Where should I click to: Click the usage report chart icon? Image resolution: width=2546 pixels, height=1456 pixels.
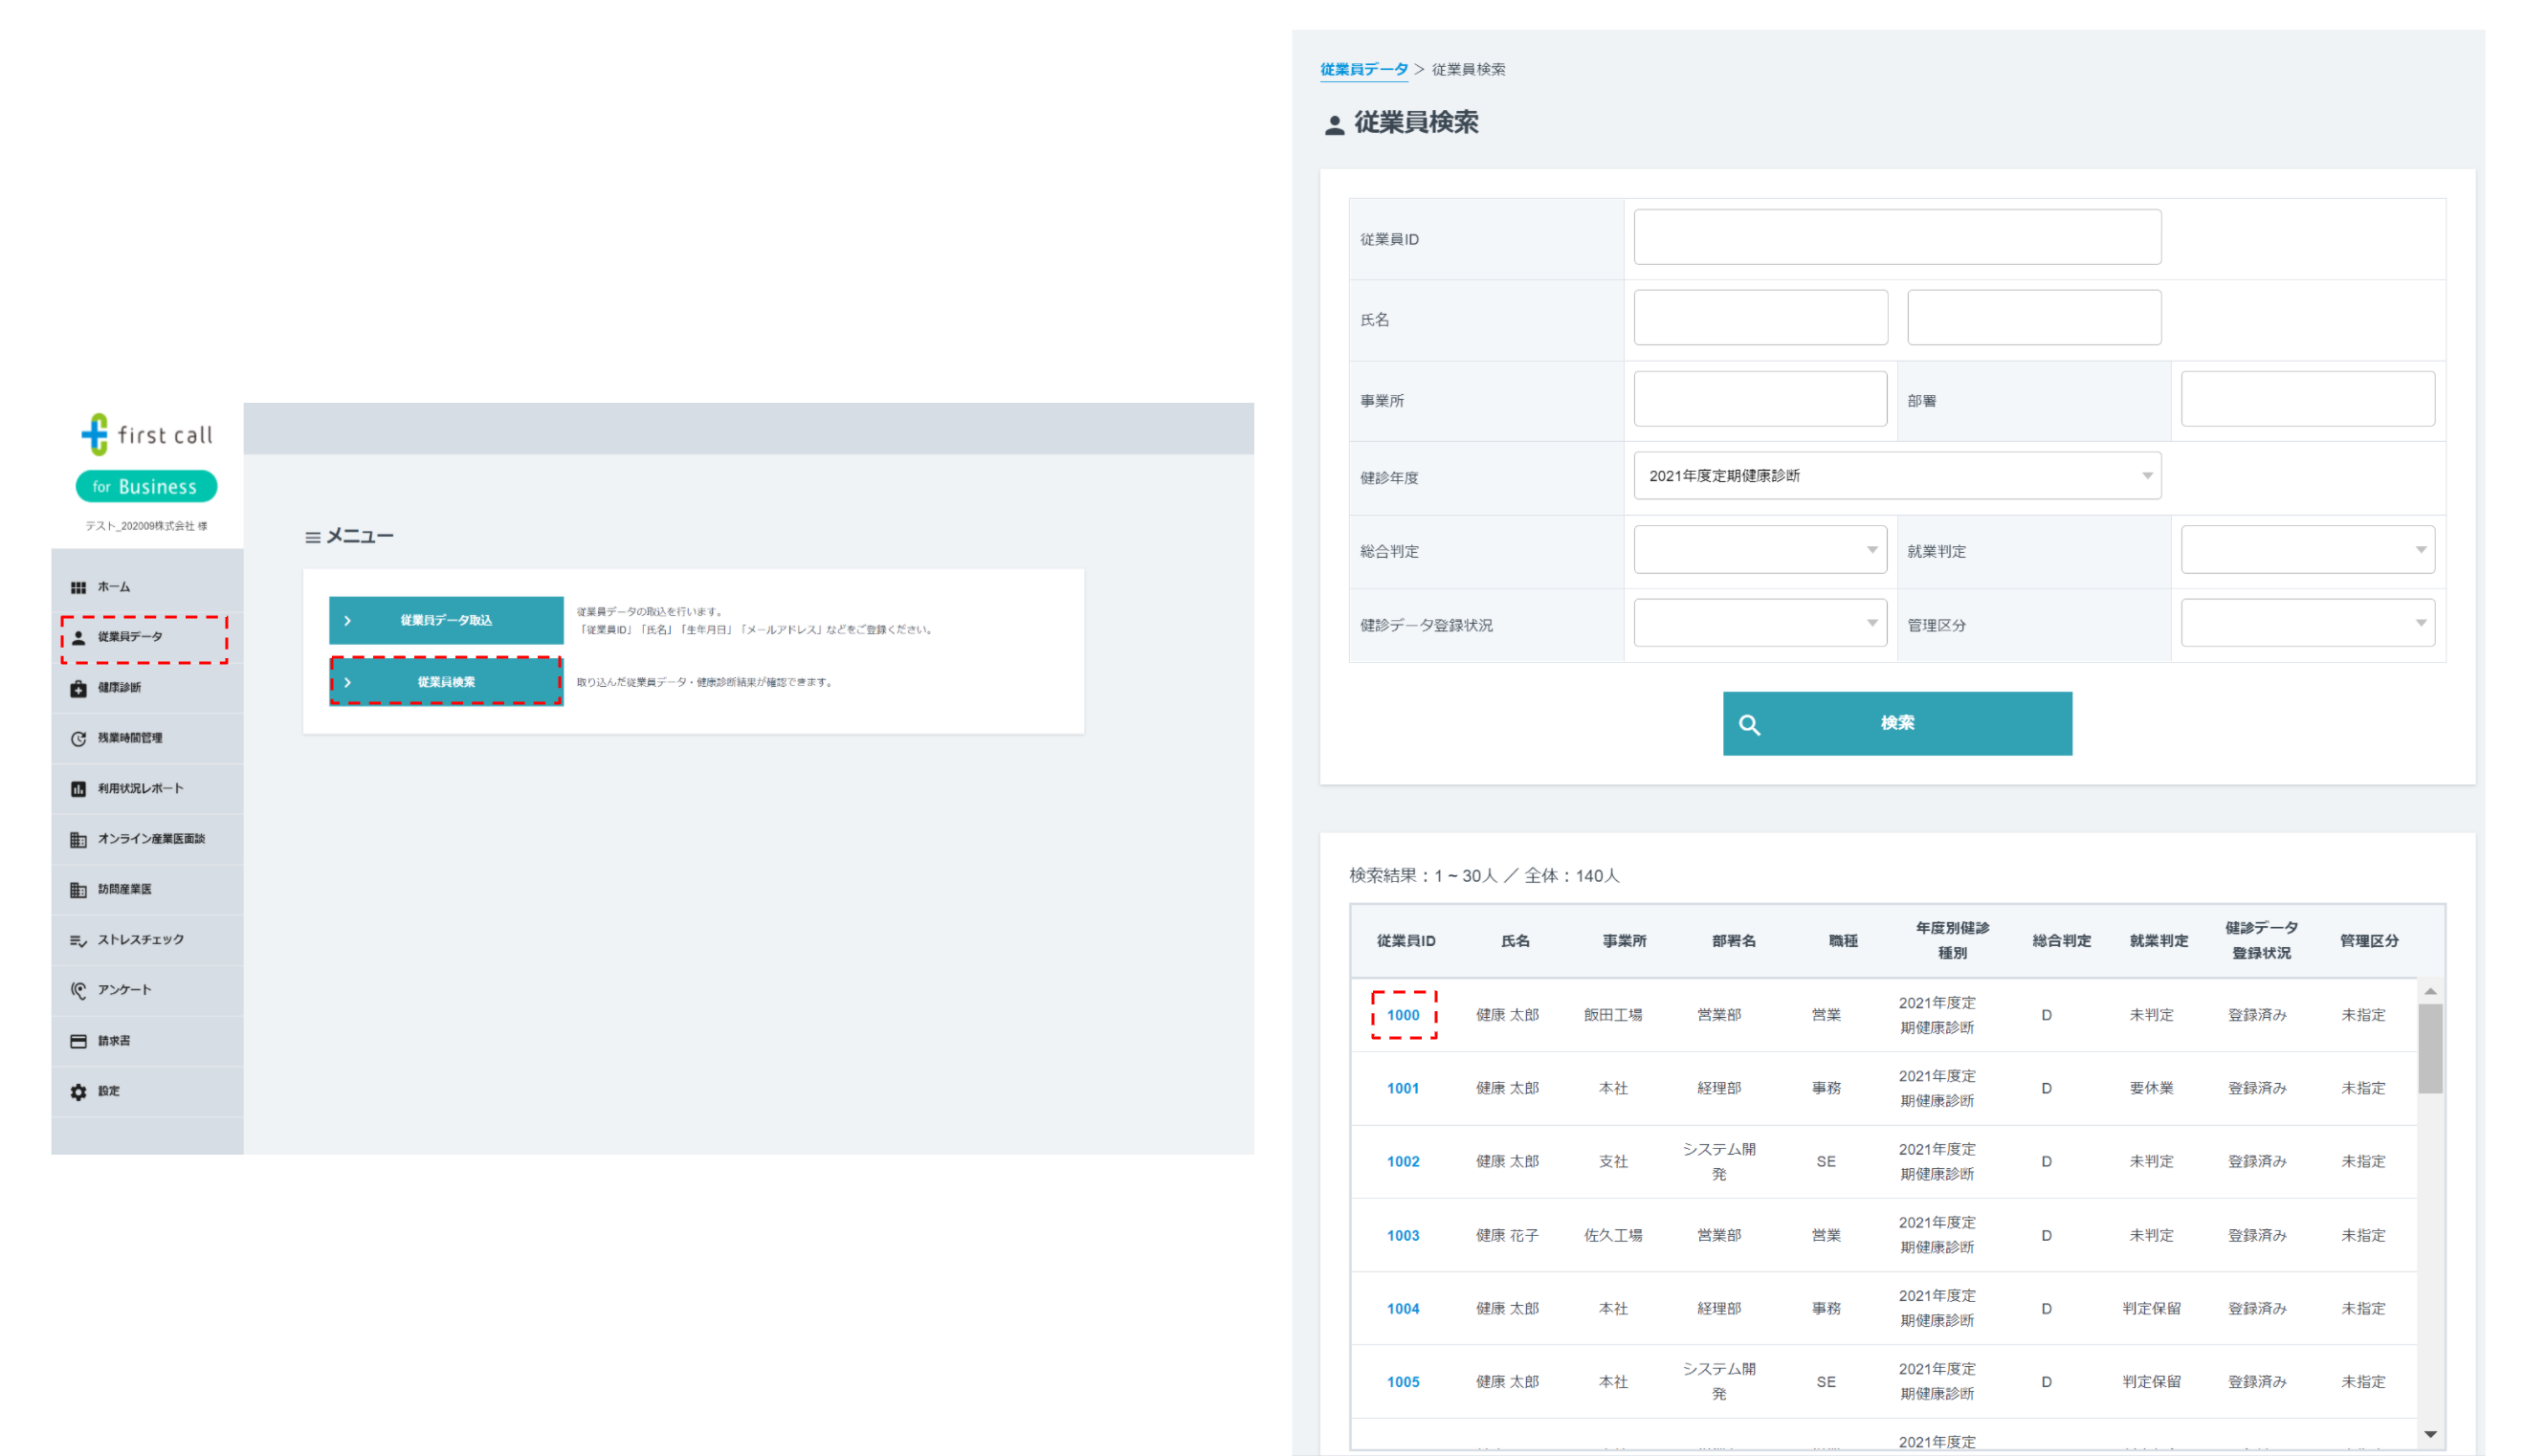78,789
